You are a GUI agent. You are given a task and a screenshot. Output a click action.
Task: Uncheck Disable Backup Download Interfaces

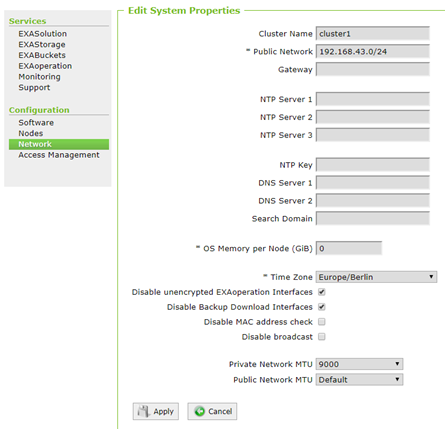[x=322, y=307]
